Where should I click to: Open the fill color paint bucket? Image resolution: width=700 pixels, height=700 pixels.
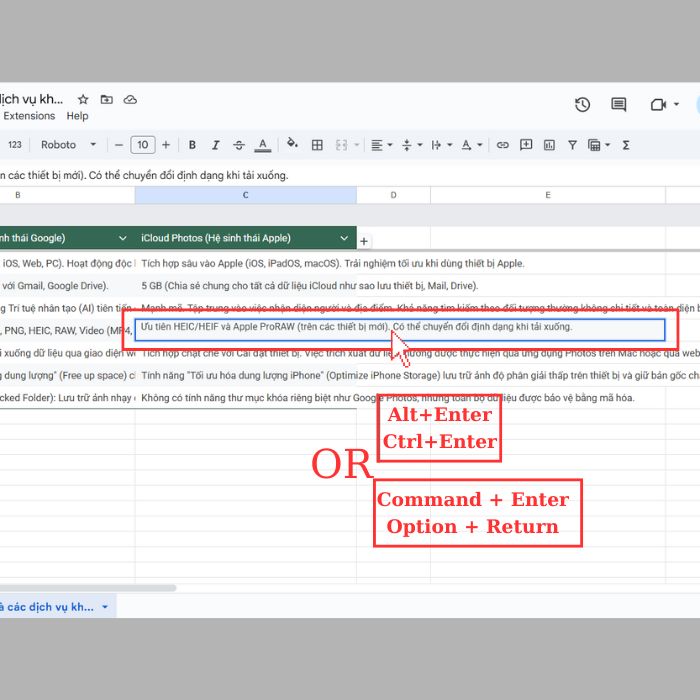(x=292, y=144)
